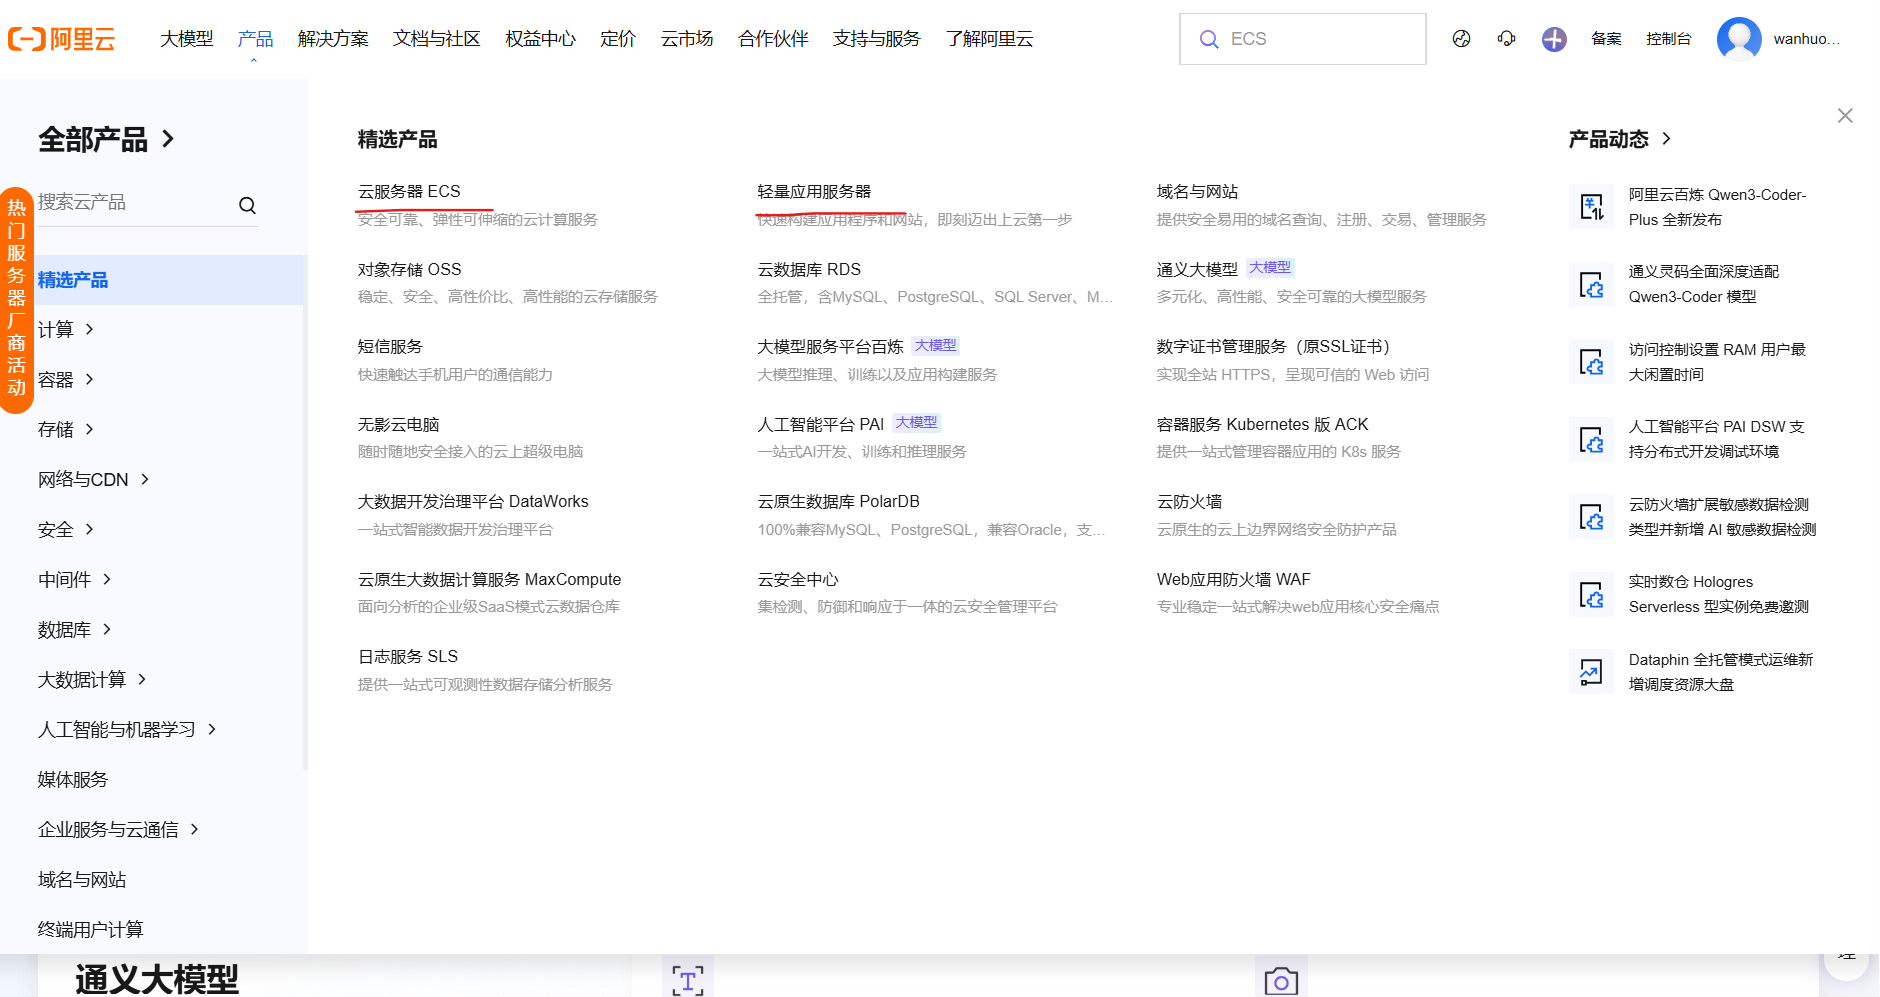Open 轻量应用服务器 product link

(x=814, y=191)
